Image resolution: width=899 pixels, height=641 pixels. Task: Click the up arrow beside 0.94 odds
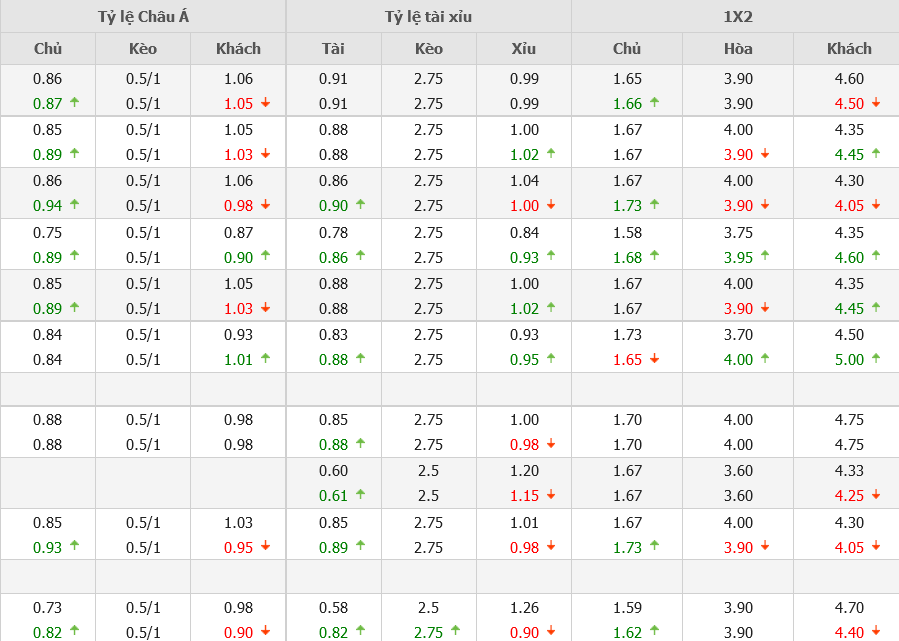pos(74,204)
